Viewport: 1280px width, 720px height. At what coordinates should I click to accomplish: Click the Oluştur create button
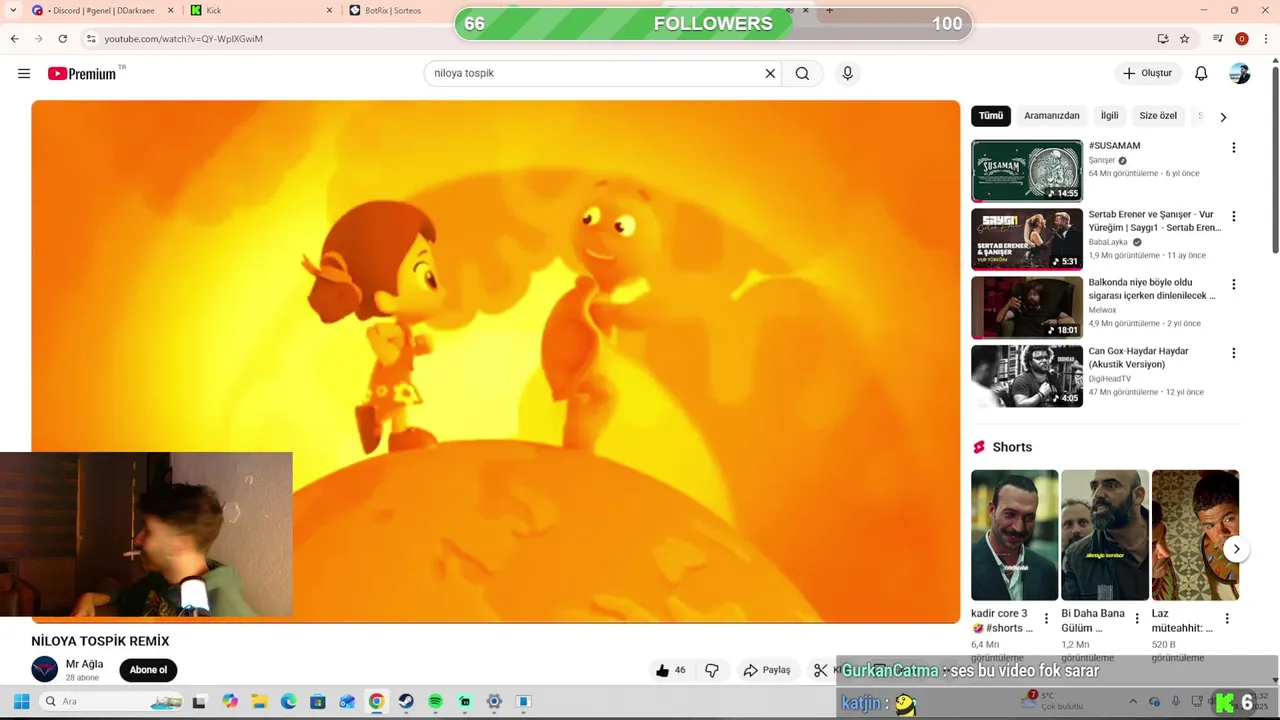click(x=1148, y=73)
